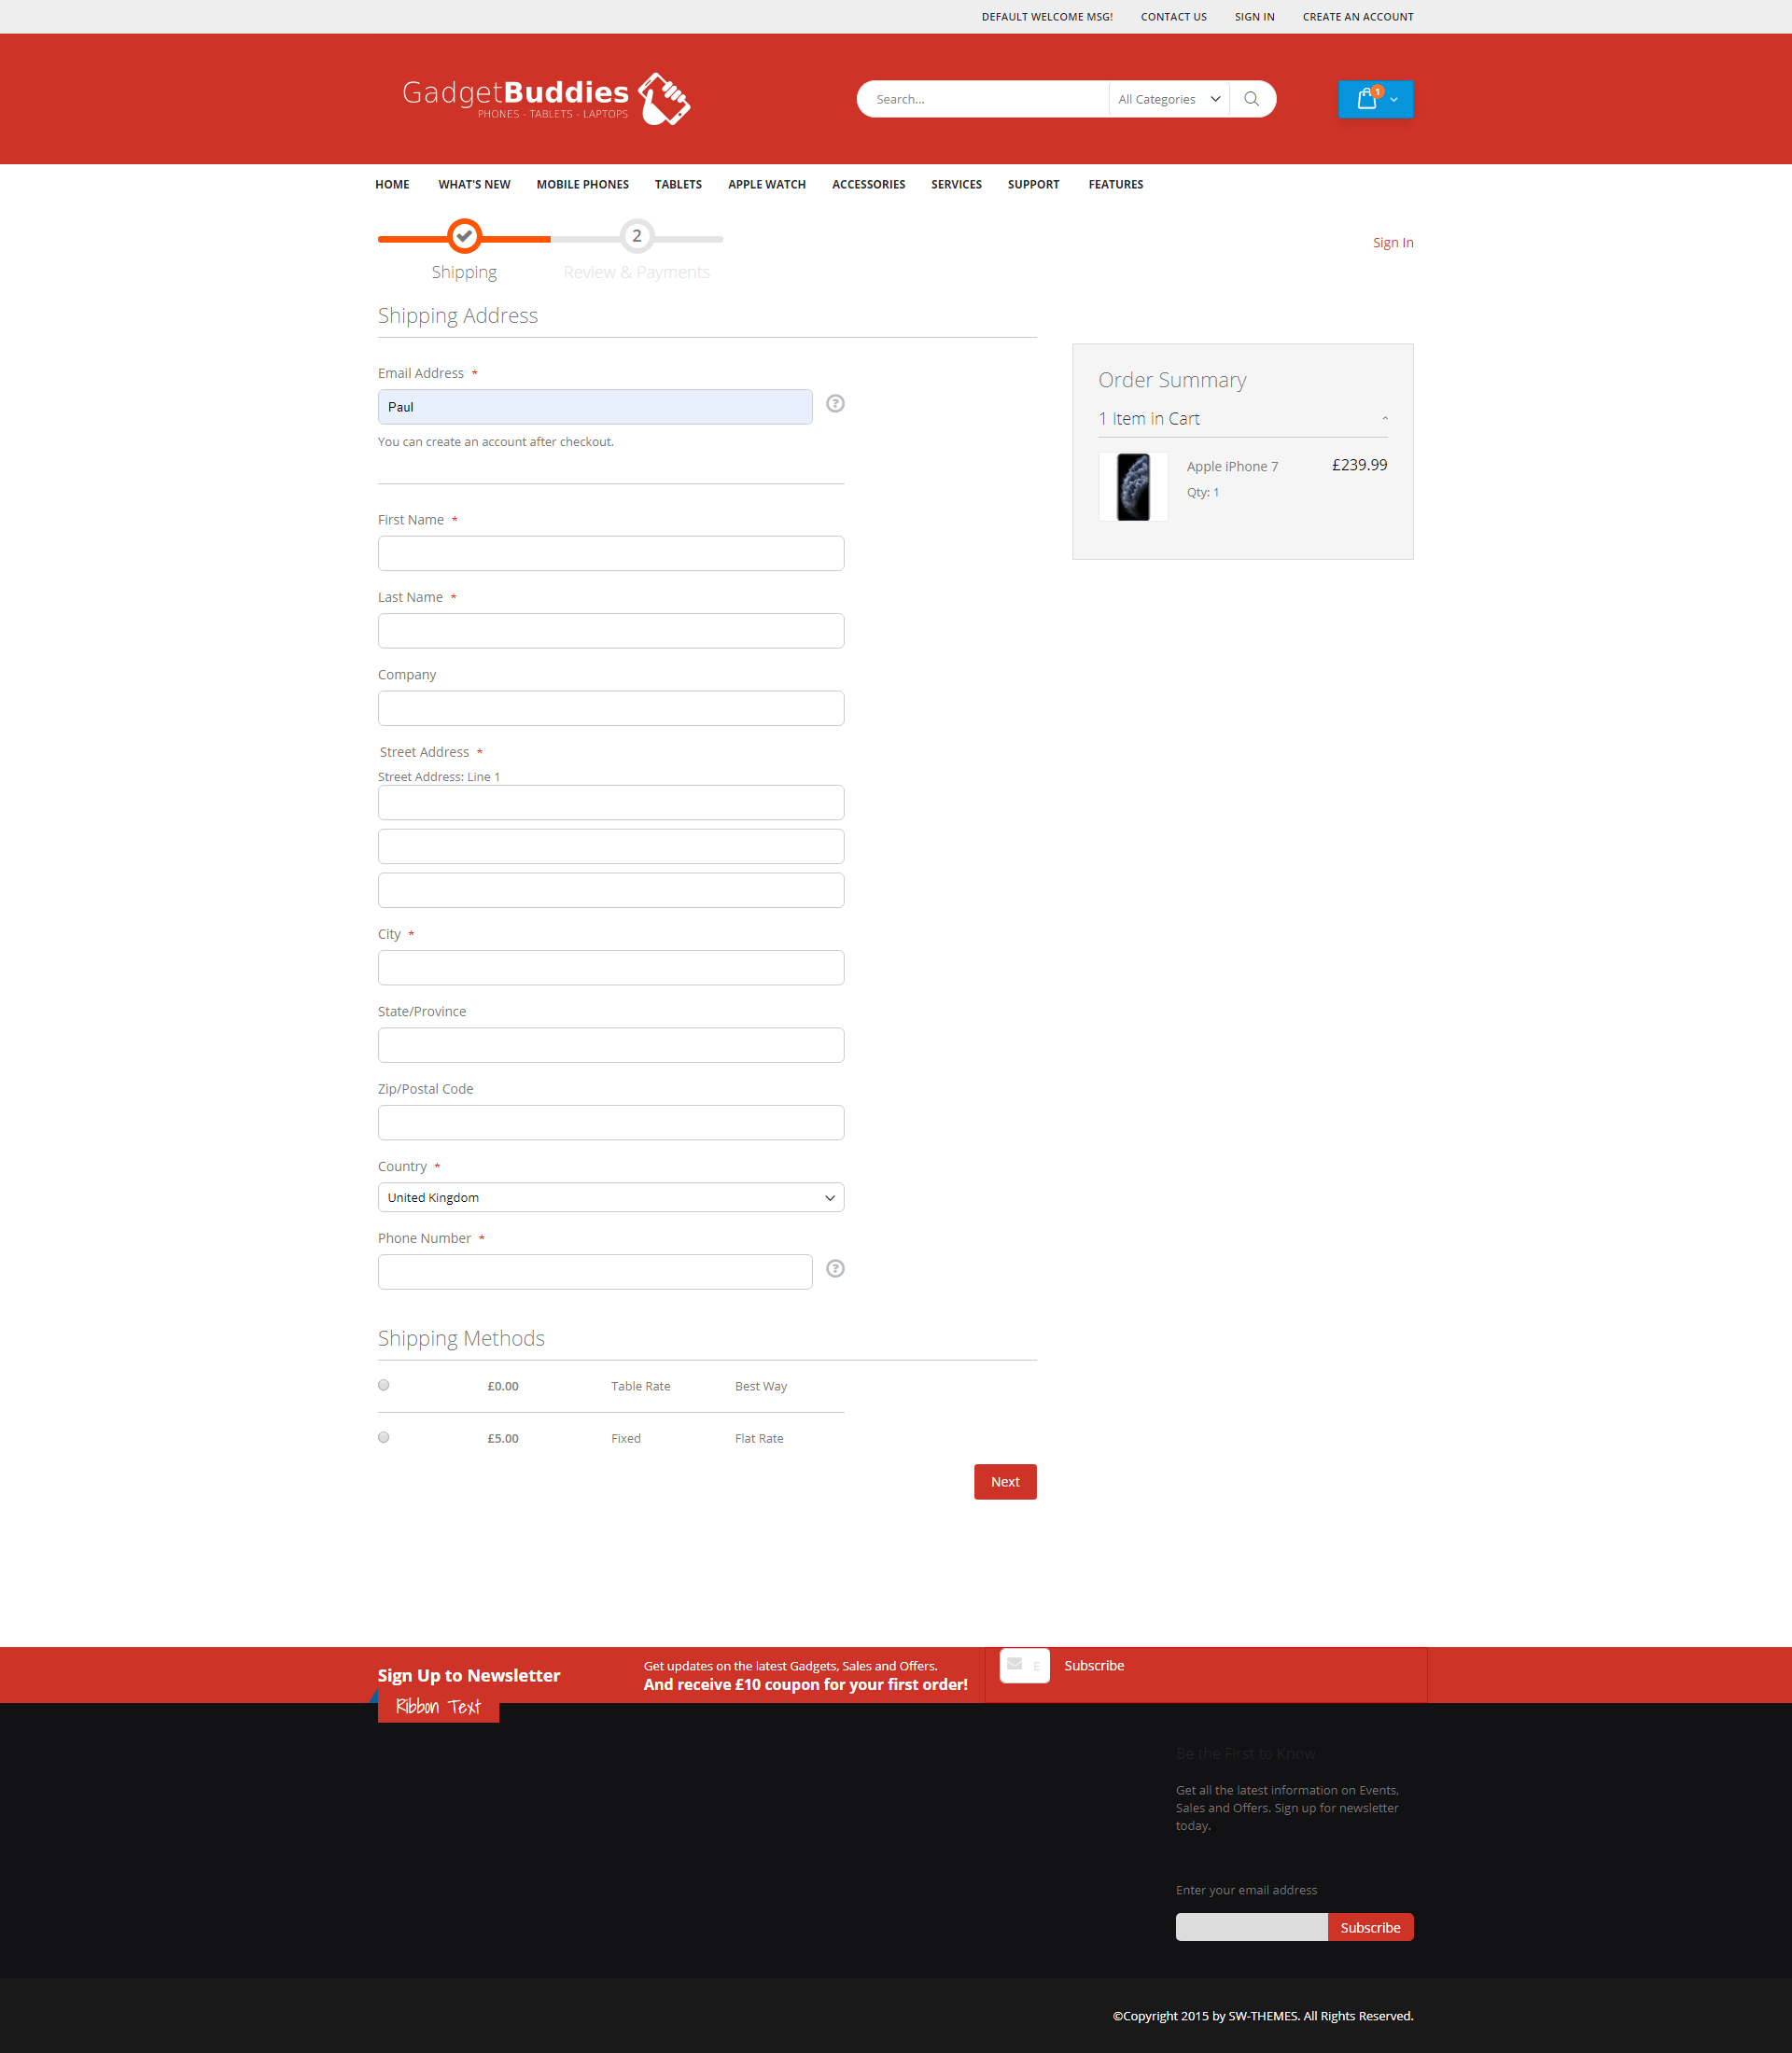Image resolution: width=1792 pixels, height=2053 pixels.
Task: Click the Apple iPhone 7 product thumbnail
Action: tap(1132, 487)
